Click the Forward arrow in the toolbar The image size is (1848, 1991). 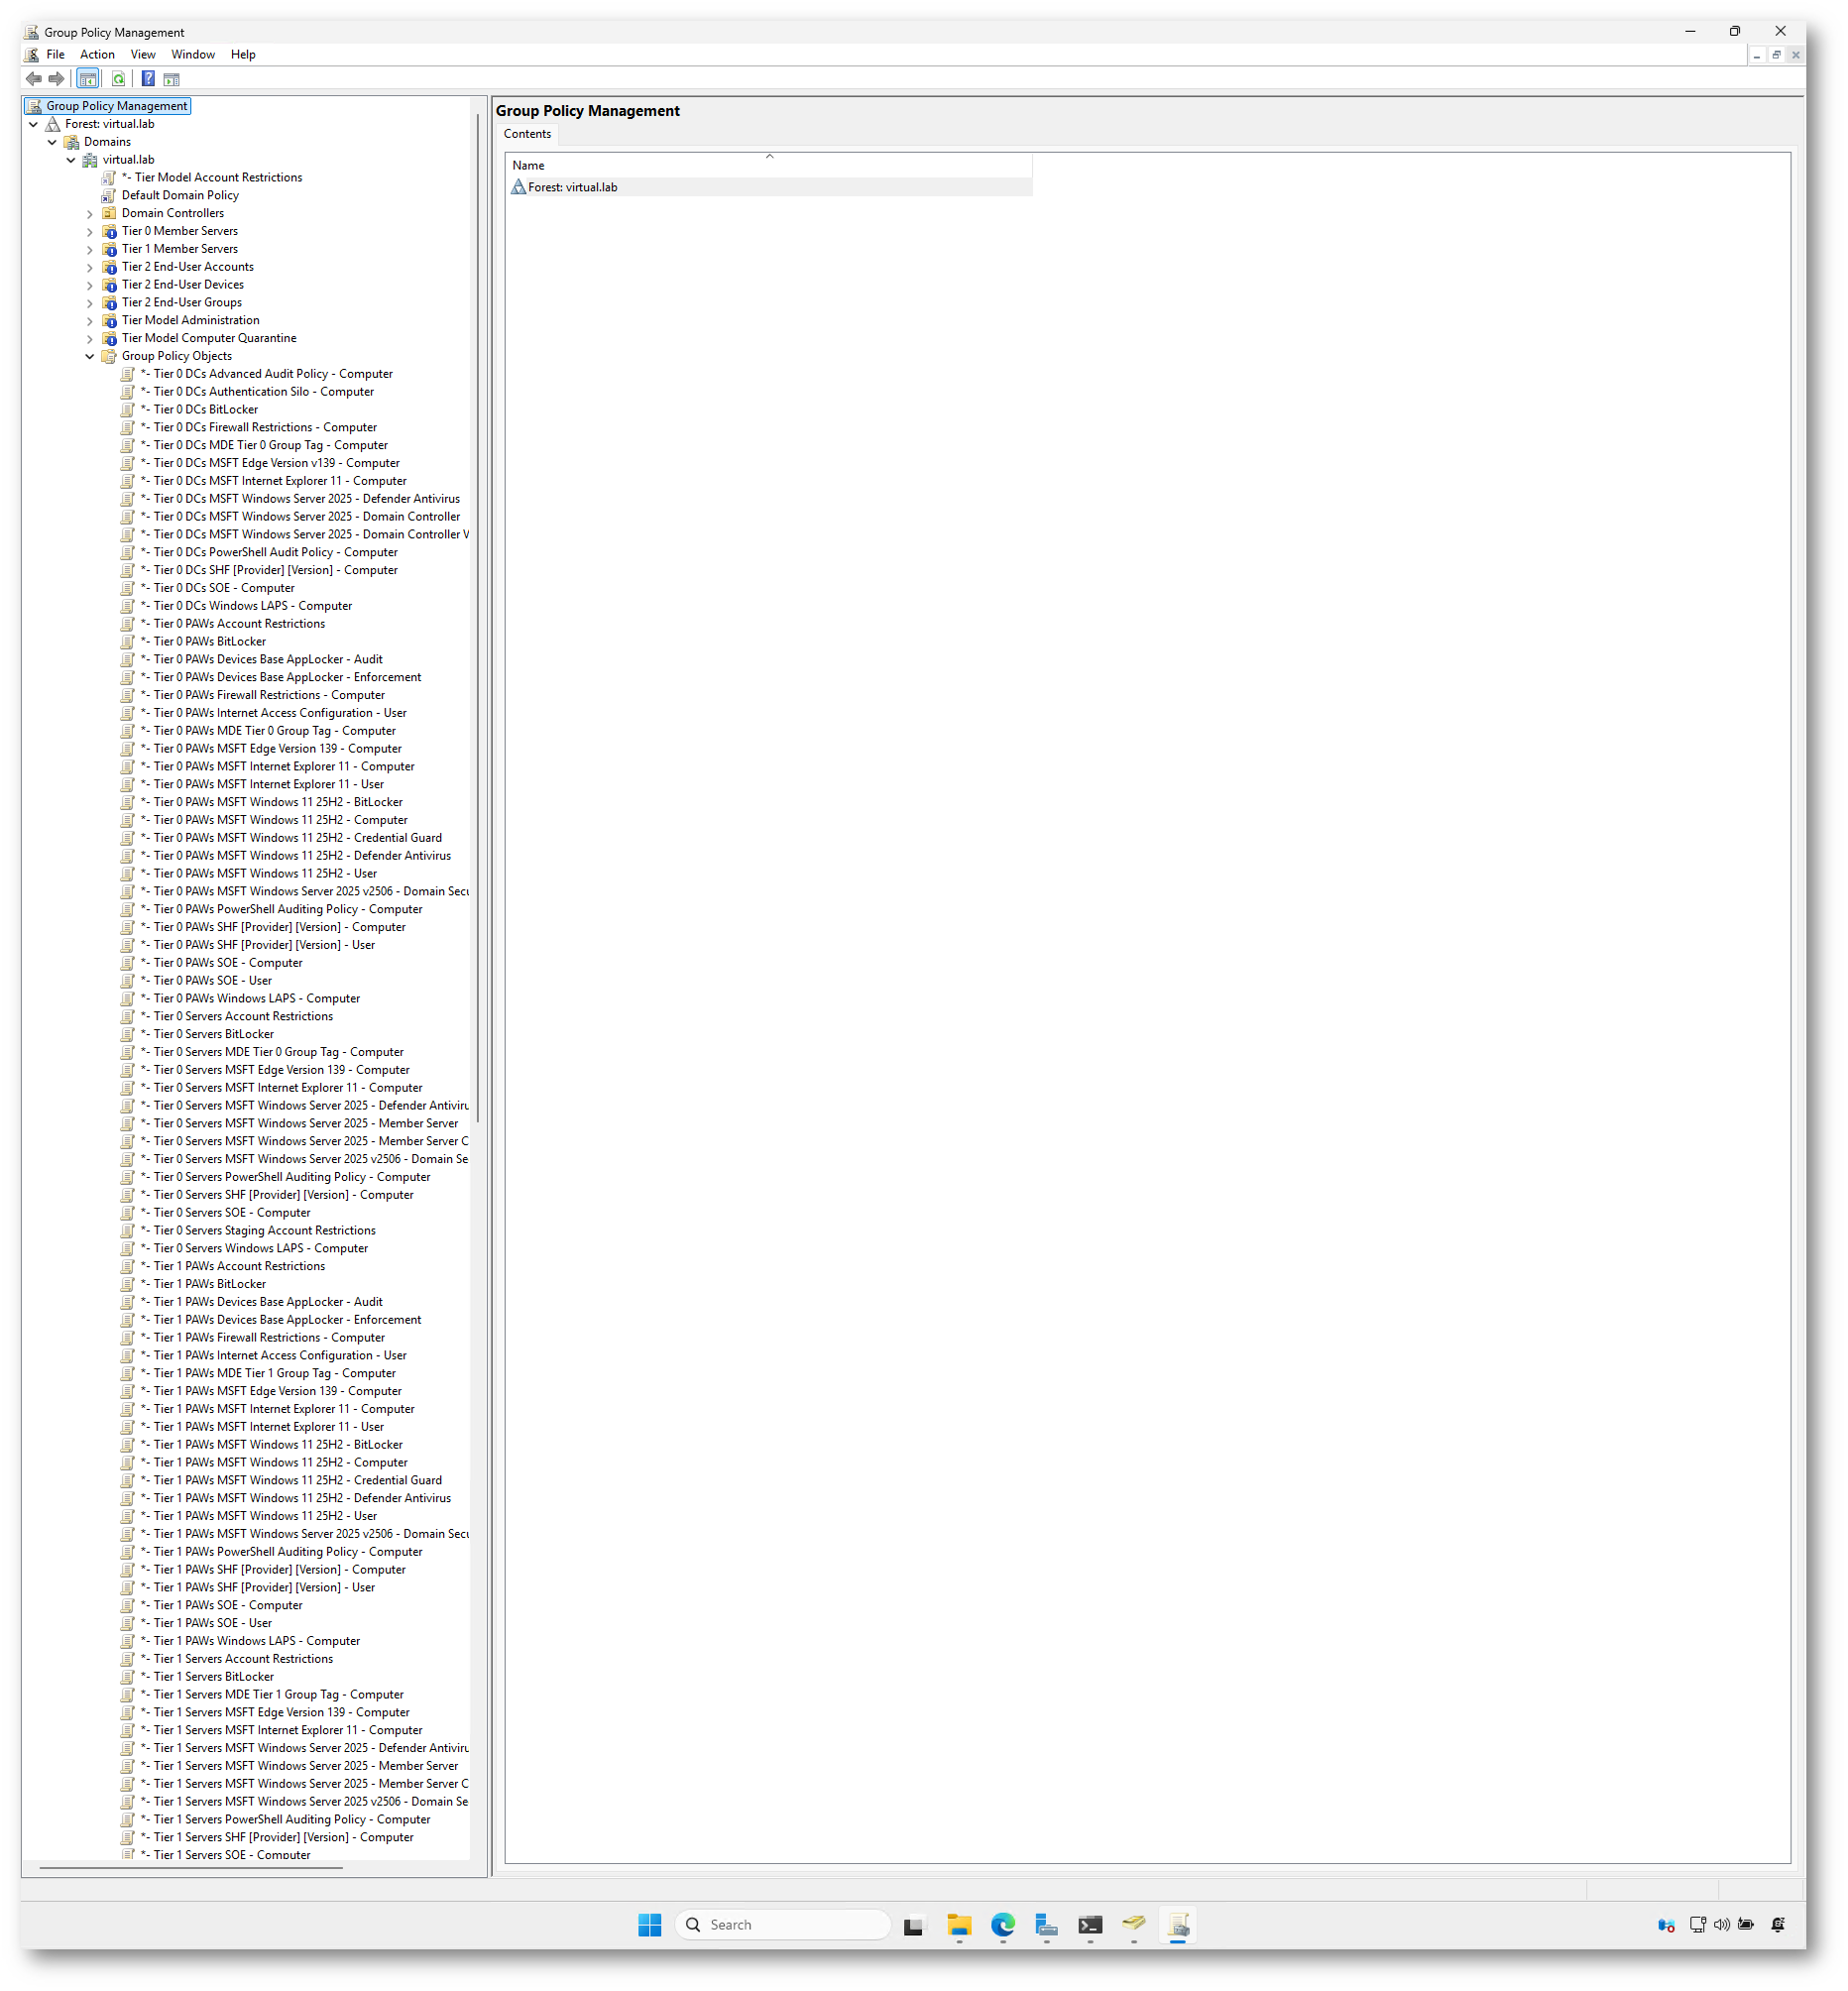pos(57,79)
